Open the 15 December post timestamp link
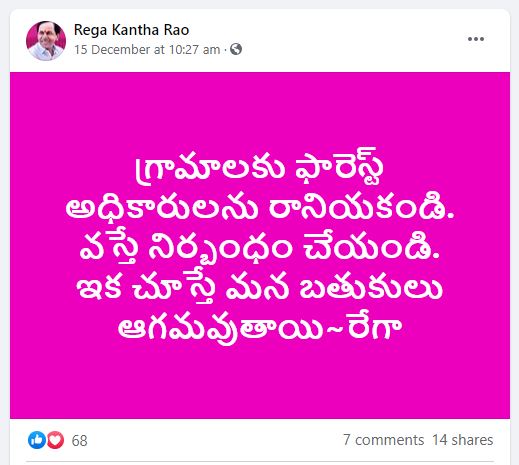This screenshot has height=465, width=519. click(147, 50)
